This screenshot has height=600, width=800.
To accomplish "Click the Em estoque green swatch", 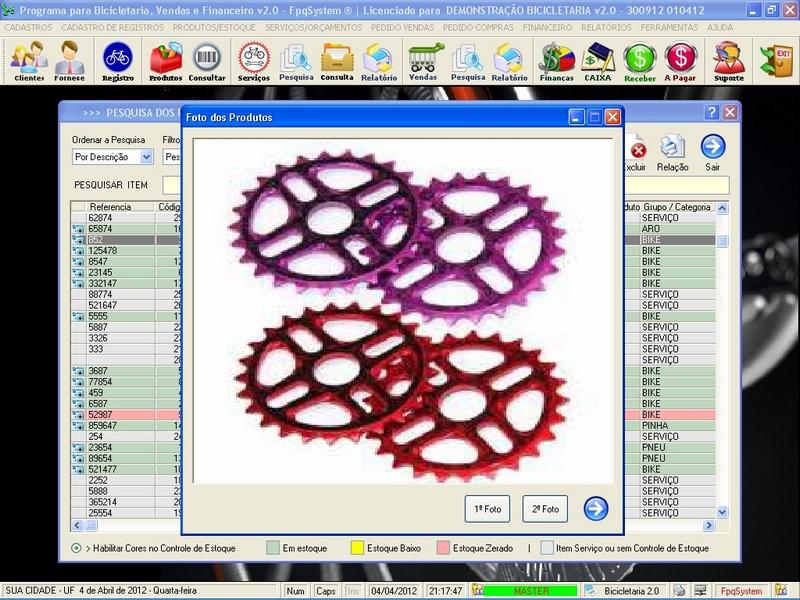I will click(273, 548).
